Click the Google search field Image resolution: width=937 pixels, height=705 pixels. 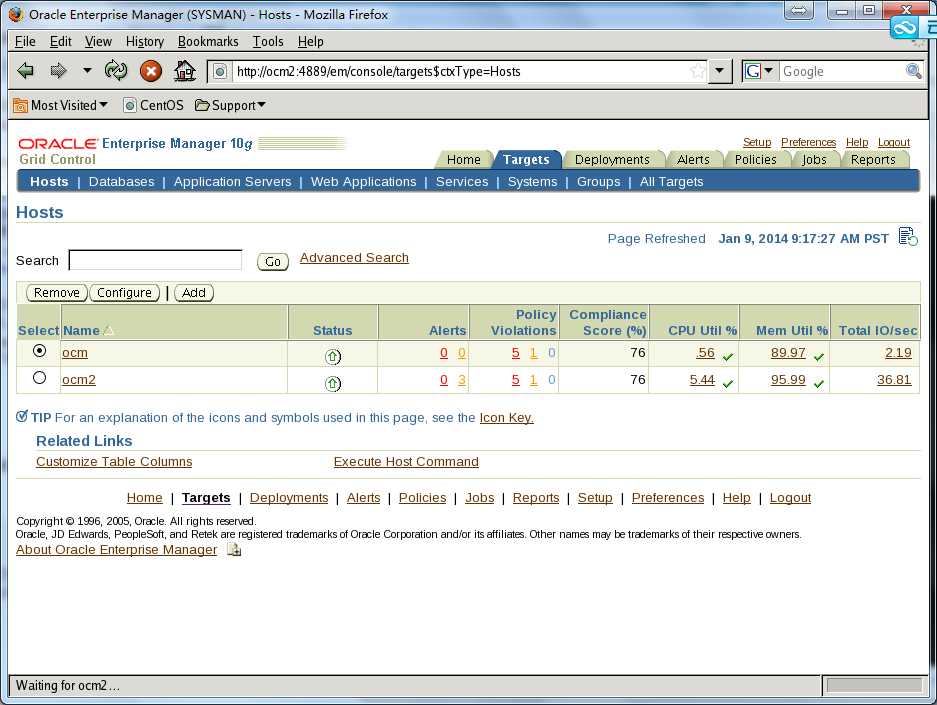(843, 72)
